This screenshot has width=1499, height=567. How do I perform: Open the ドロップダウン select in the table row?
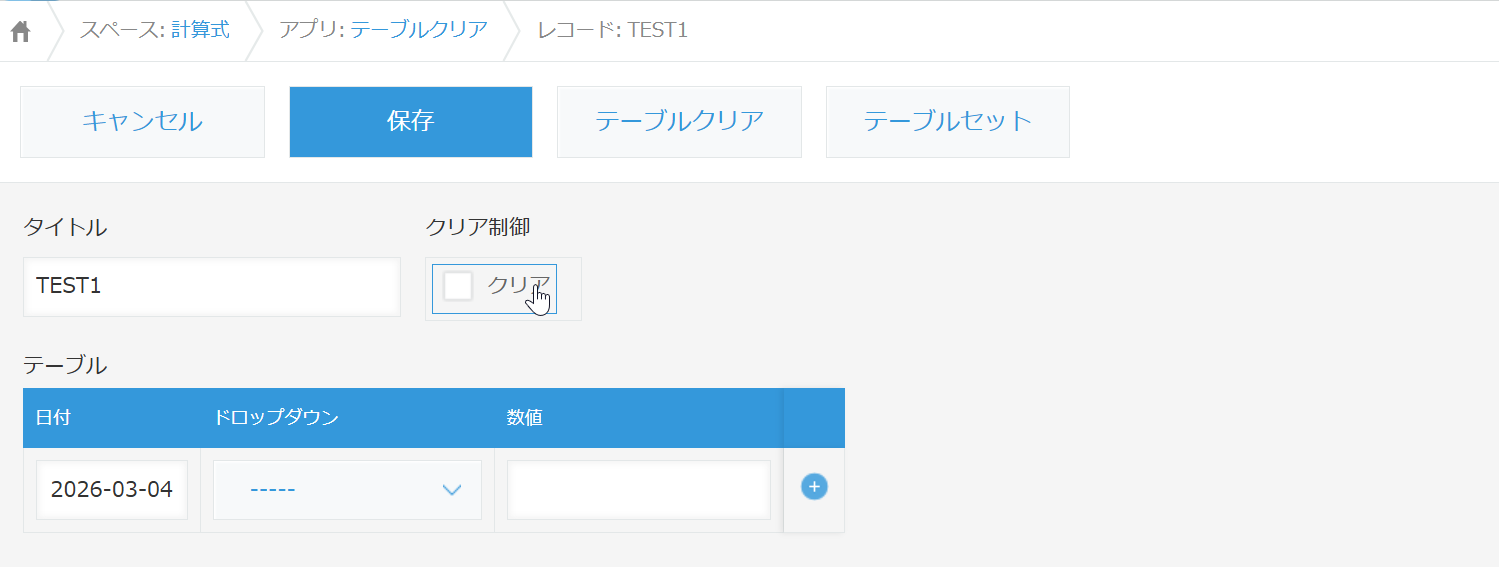point(347,490)
